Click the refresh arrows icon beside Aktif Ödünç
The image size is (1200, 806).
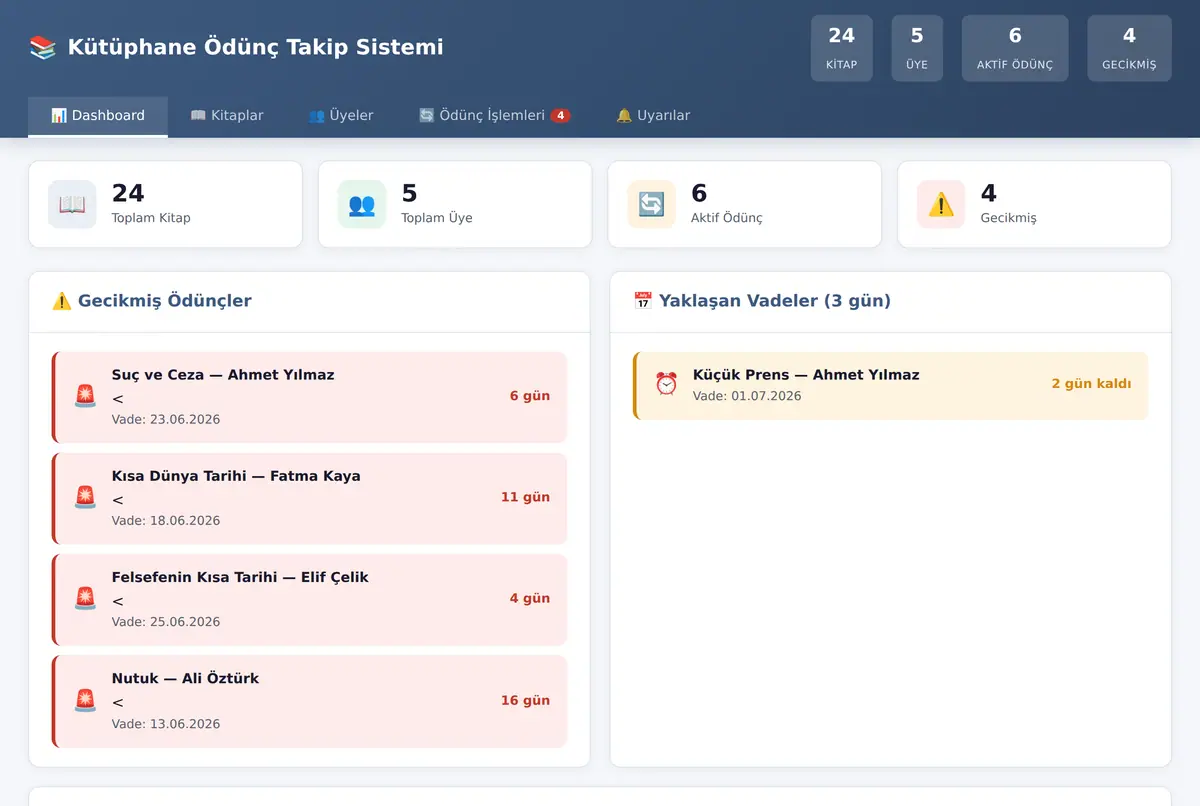pos(652,204)
